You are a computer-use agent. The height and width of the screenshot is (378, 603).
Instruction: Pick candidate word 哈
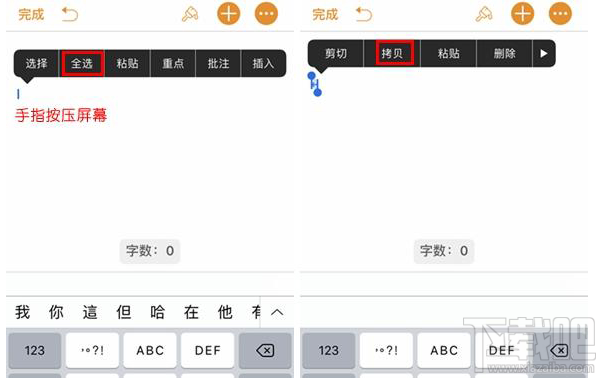click(158, 312)
